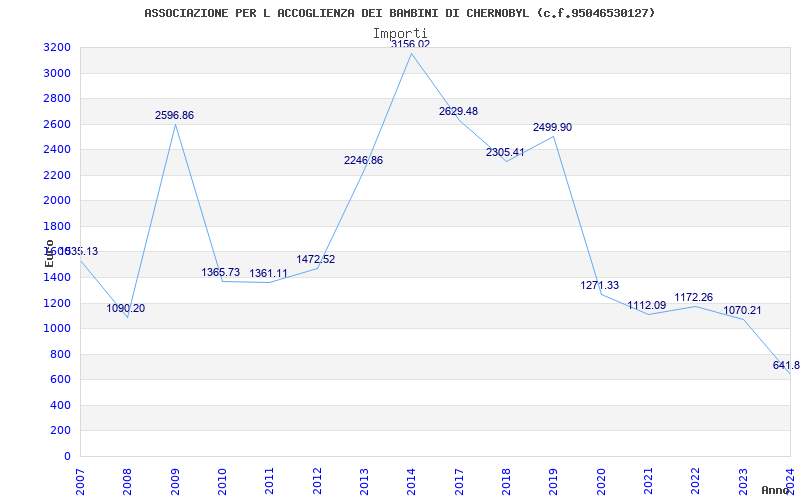
Task: Click the 'Importi' series label
Action: click(x=400, y=34)
